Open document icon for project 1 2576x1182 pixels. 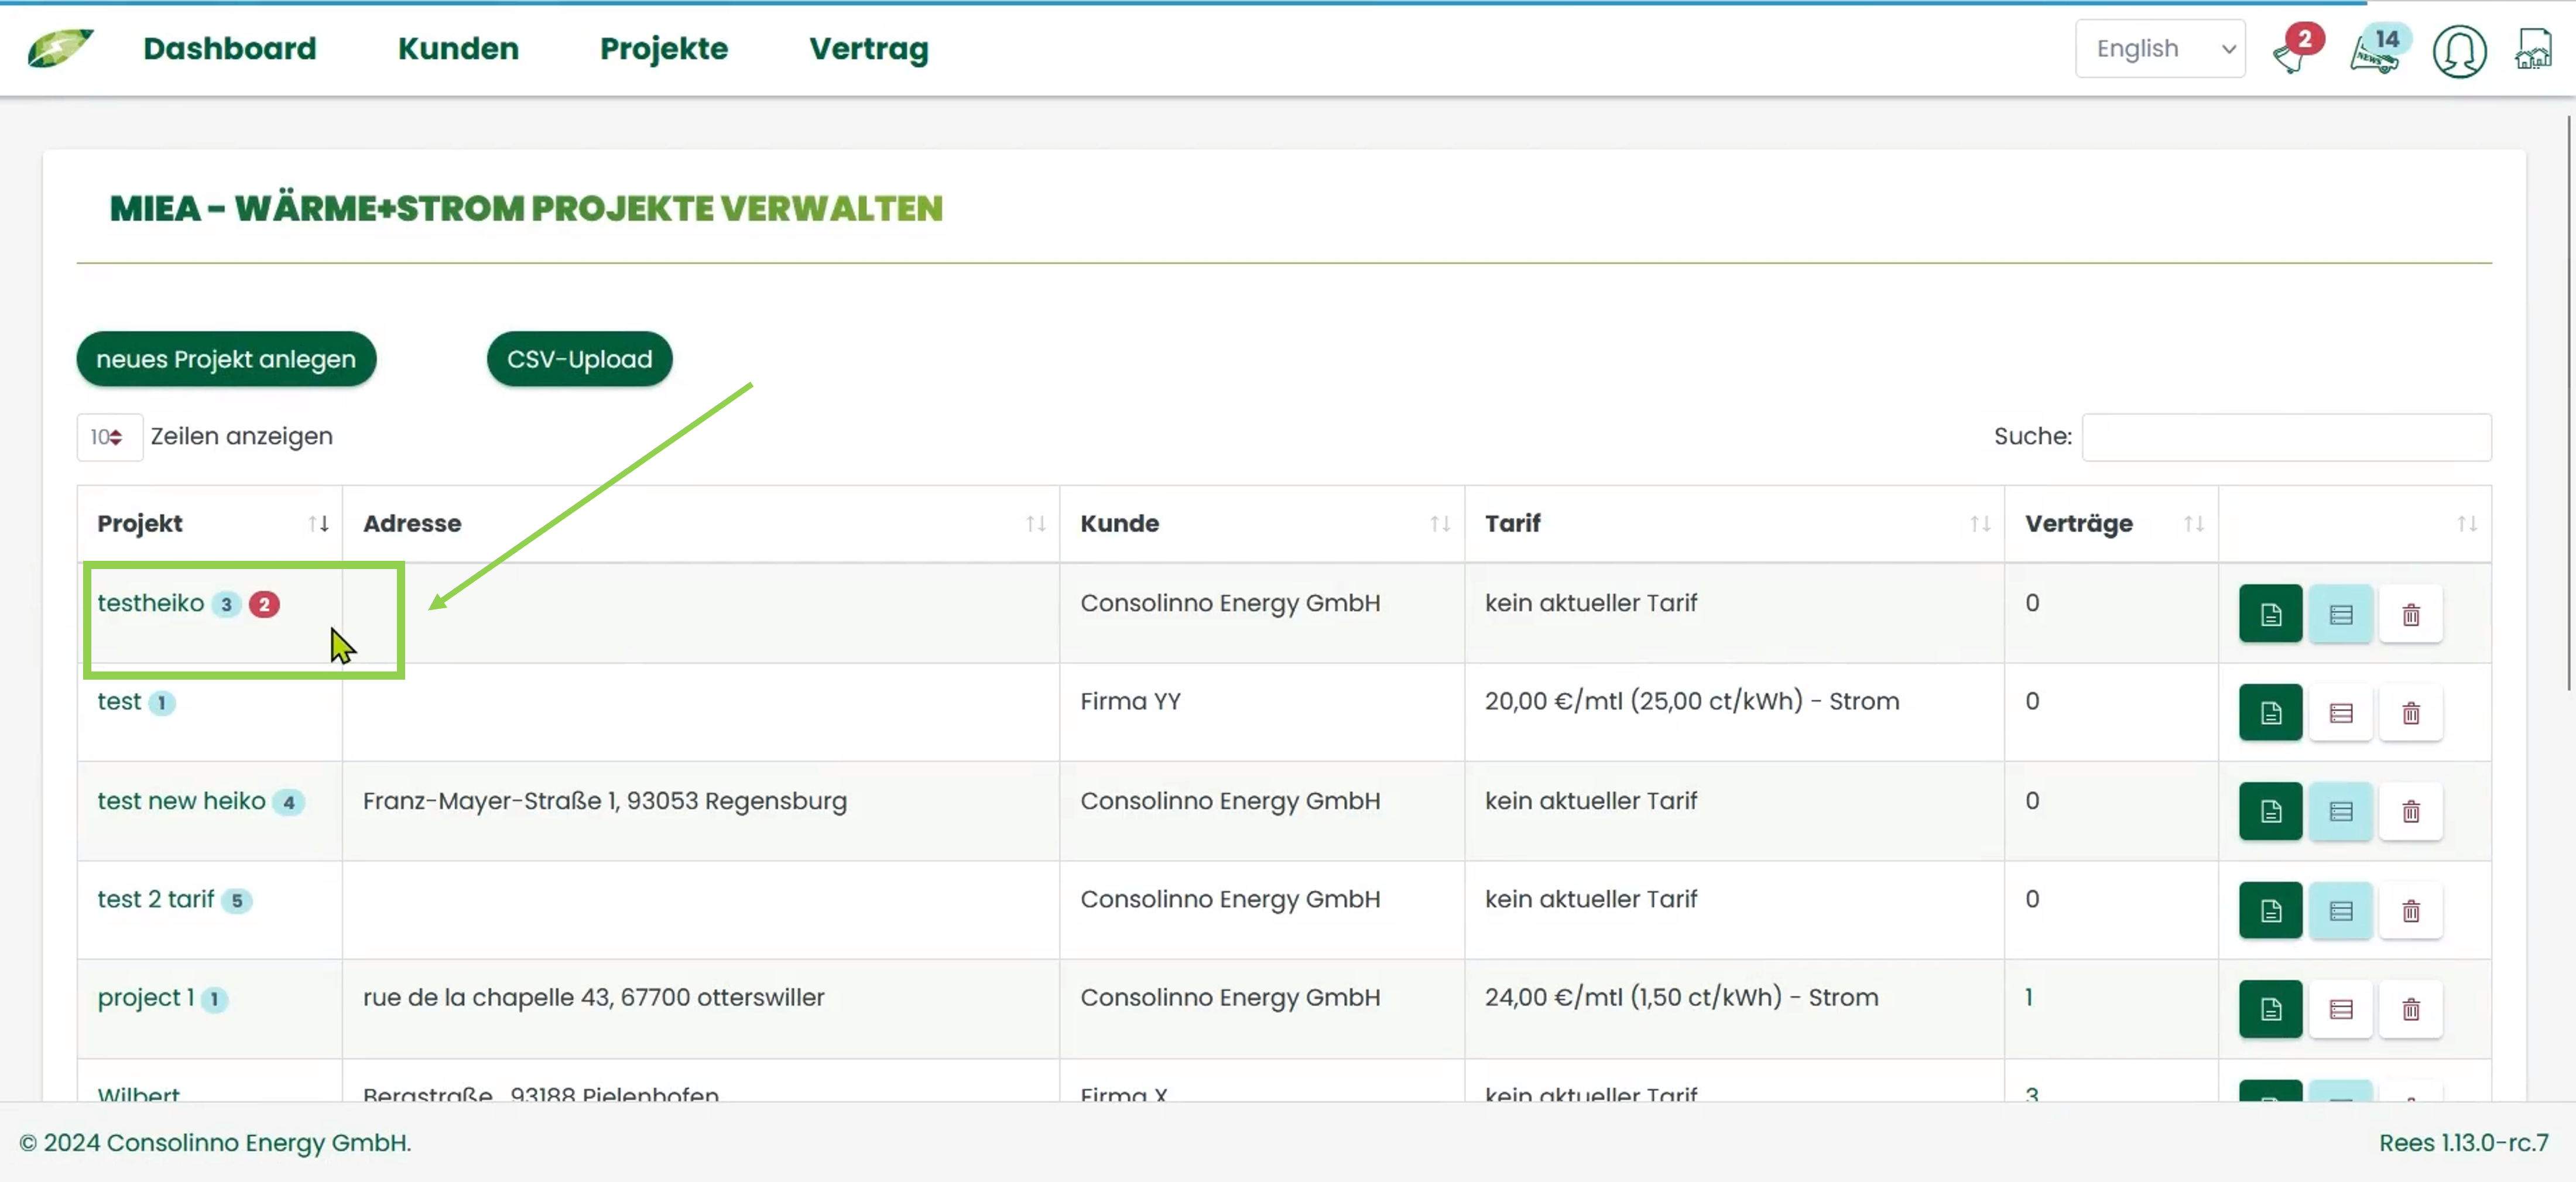[x=2270, y=1008]
